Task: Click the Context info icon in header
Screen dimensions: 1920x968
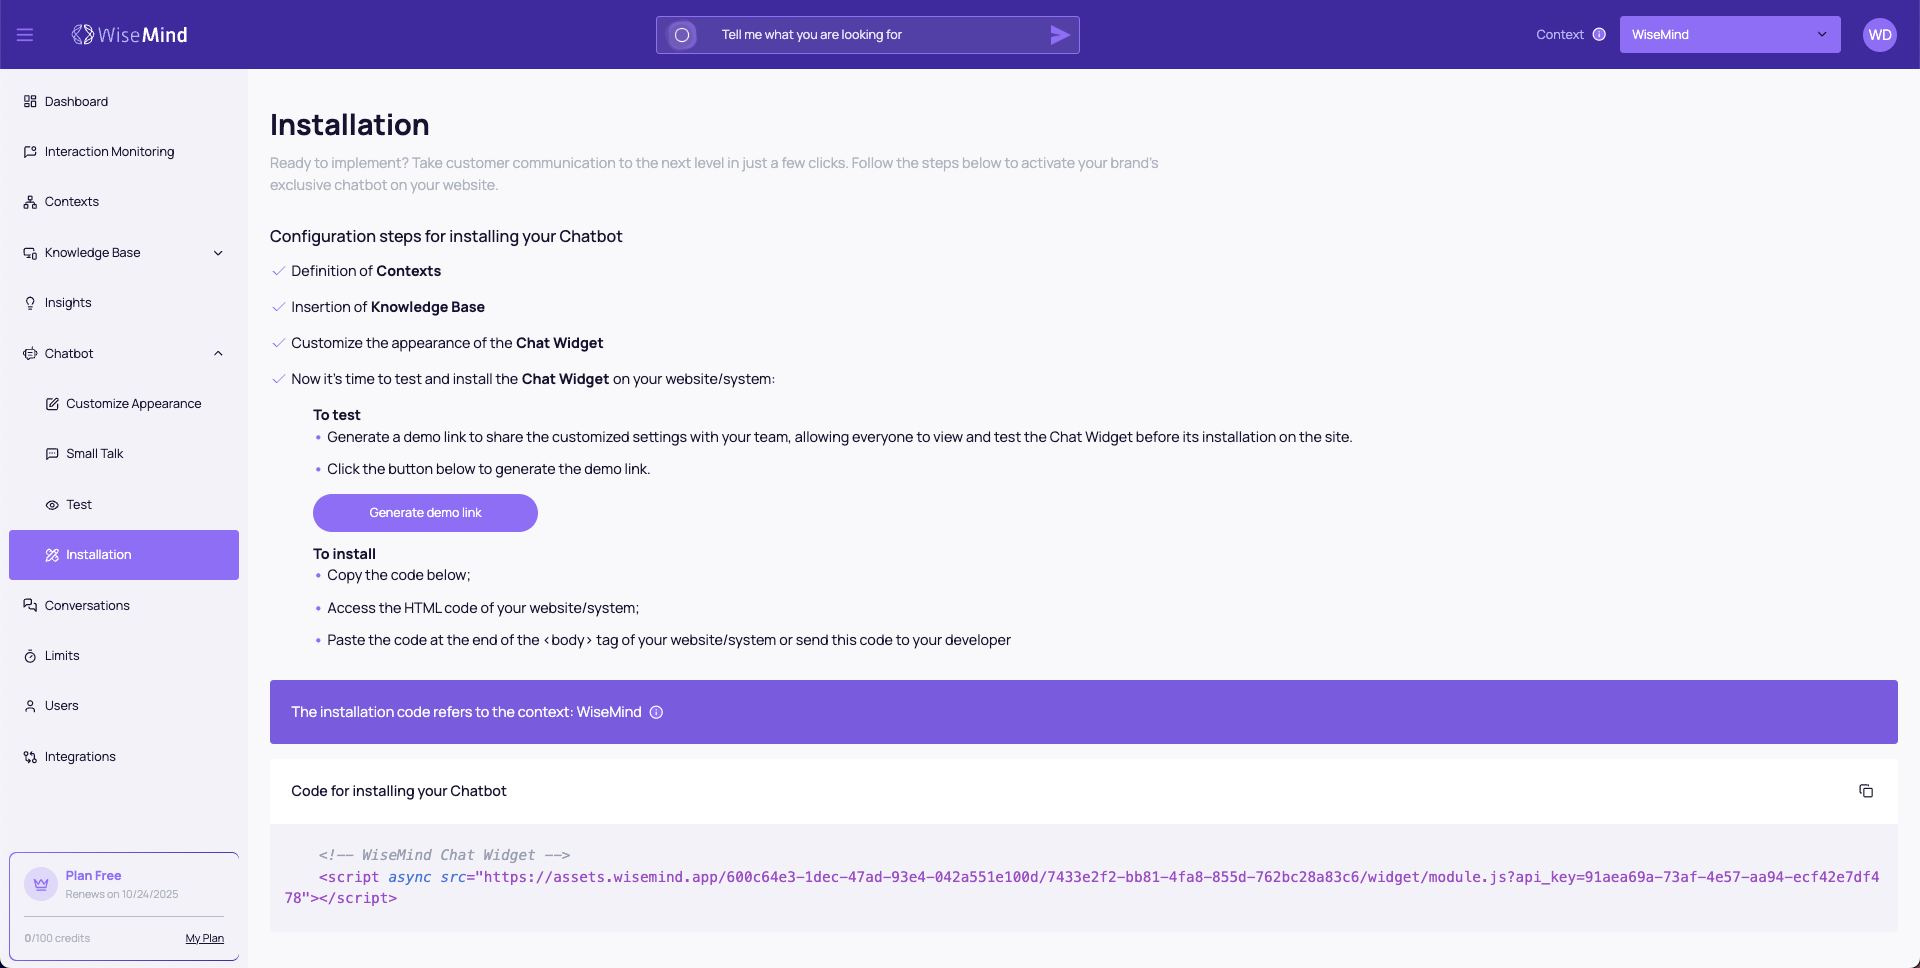Action: [x=1599, y=35]
